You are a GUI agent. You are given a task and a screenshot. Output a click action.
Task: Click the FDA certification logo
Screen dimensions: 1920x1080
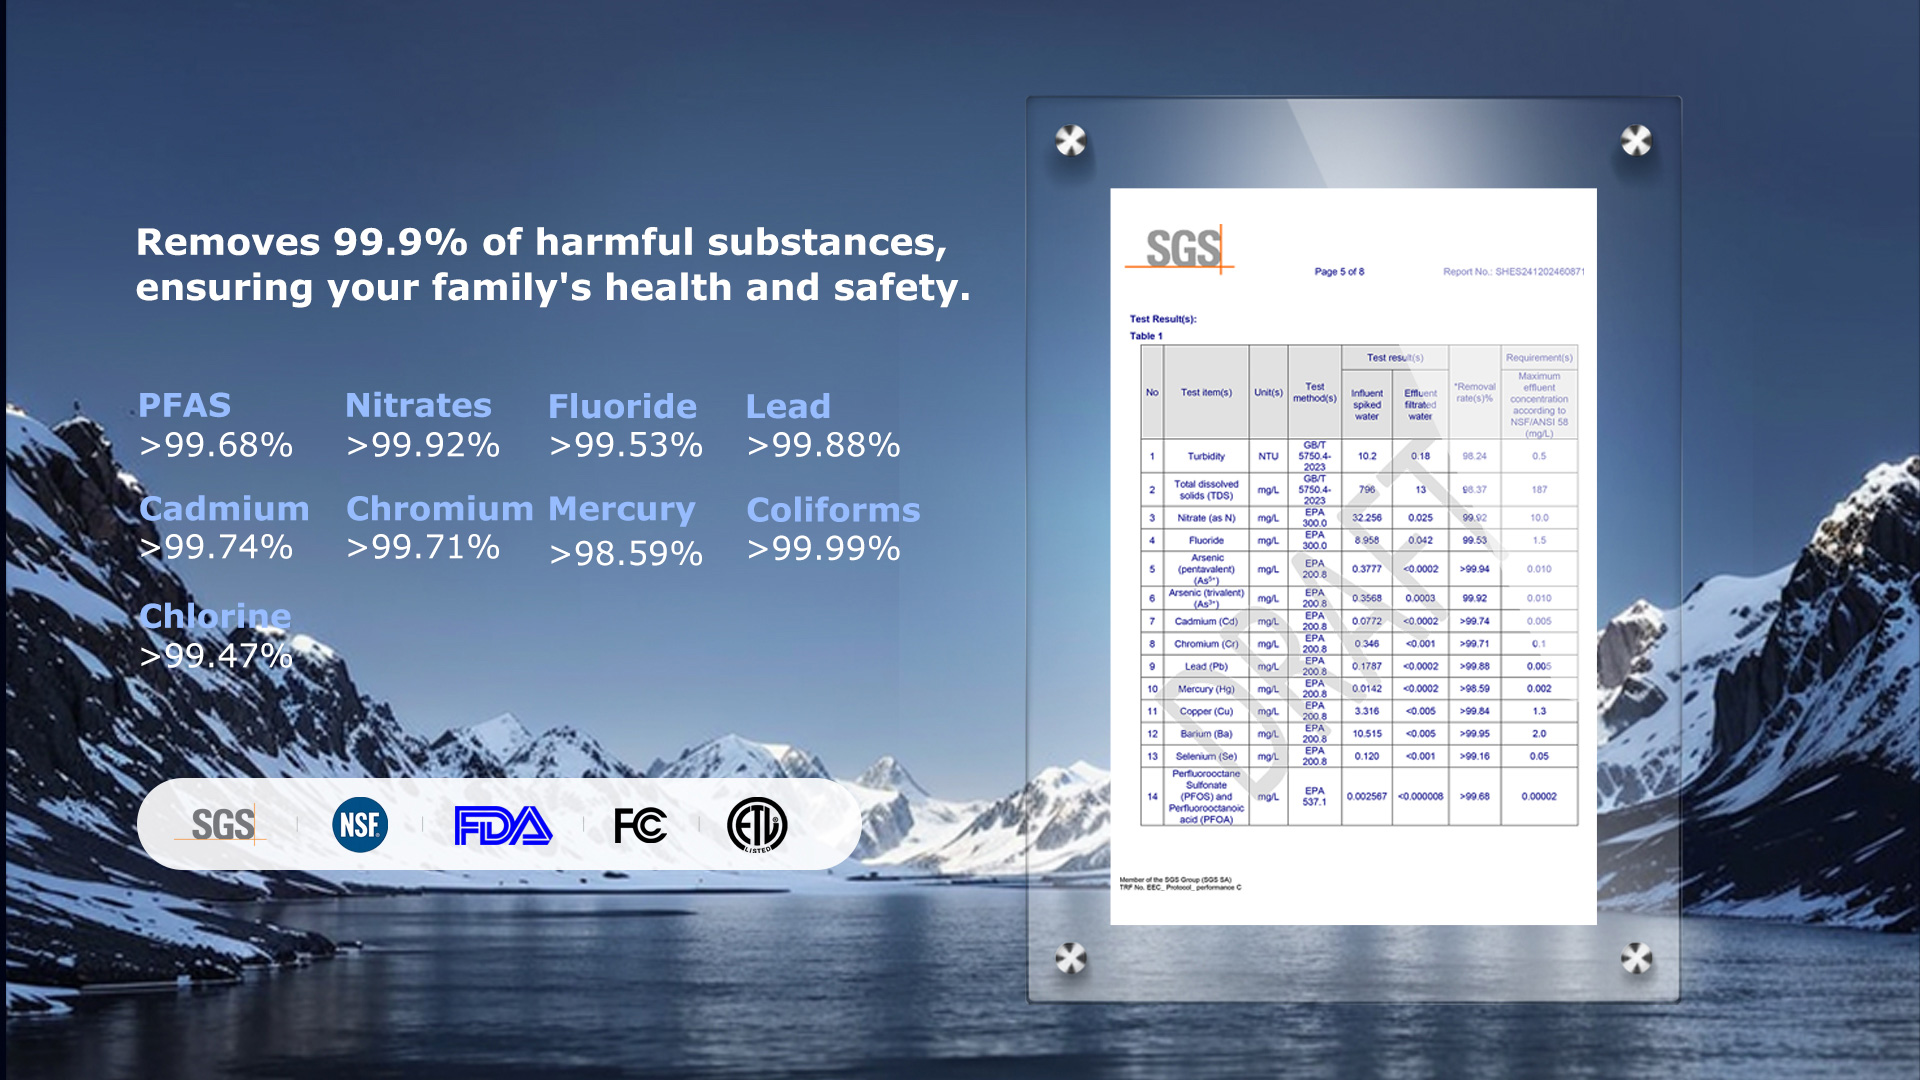(x=503, y=825)
